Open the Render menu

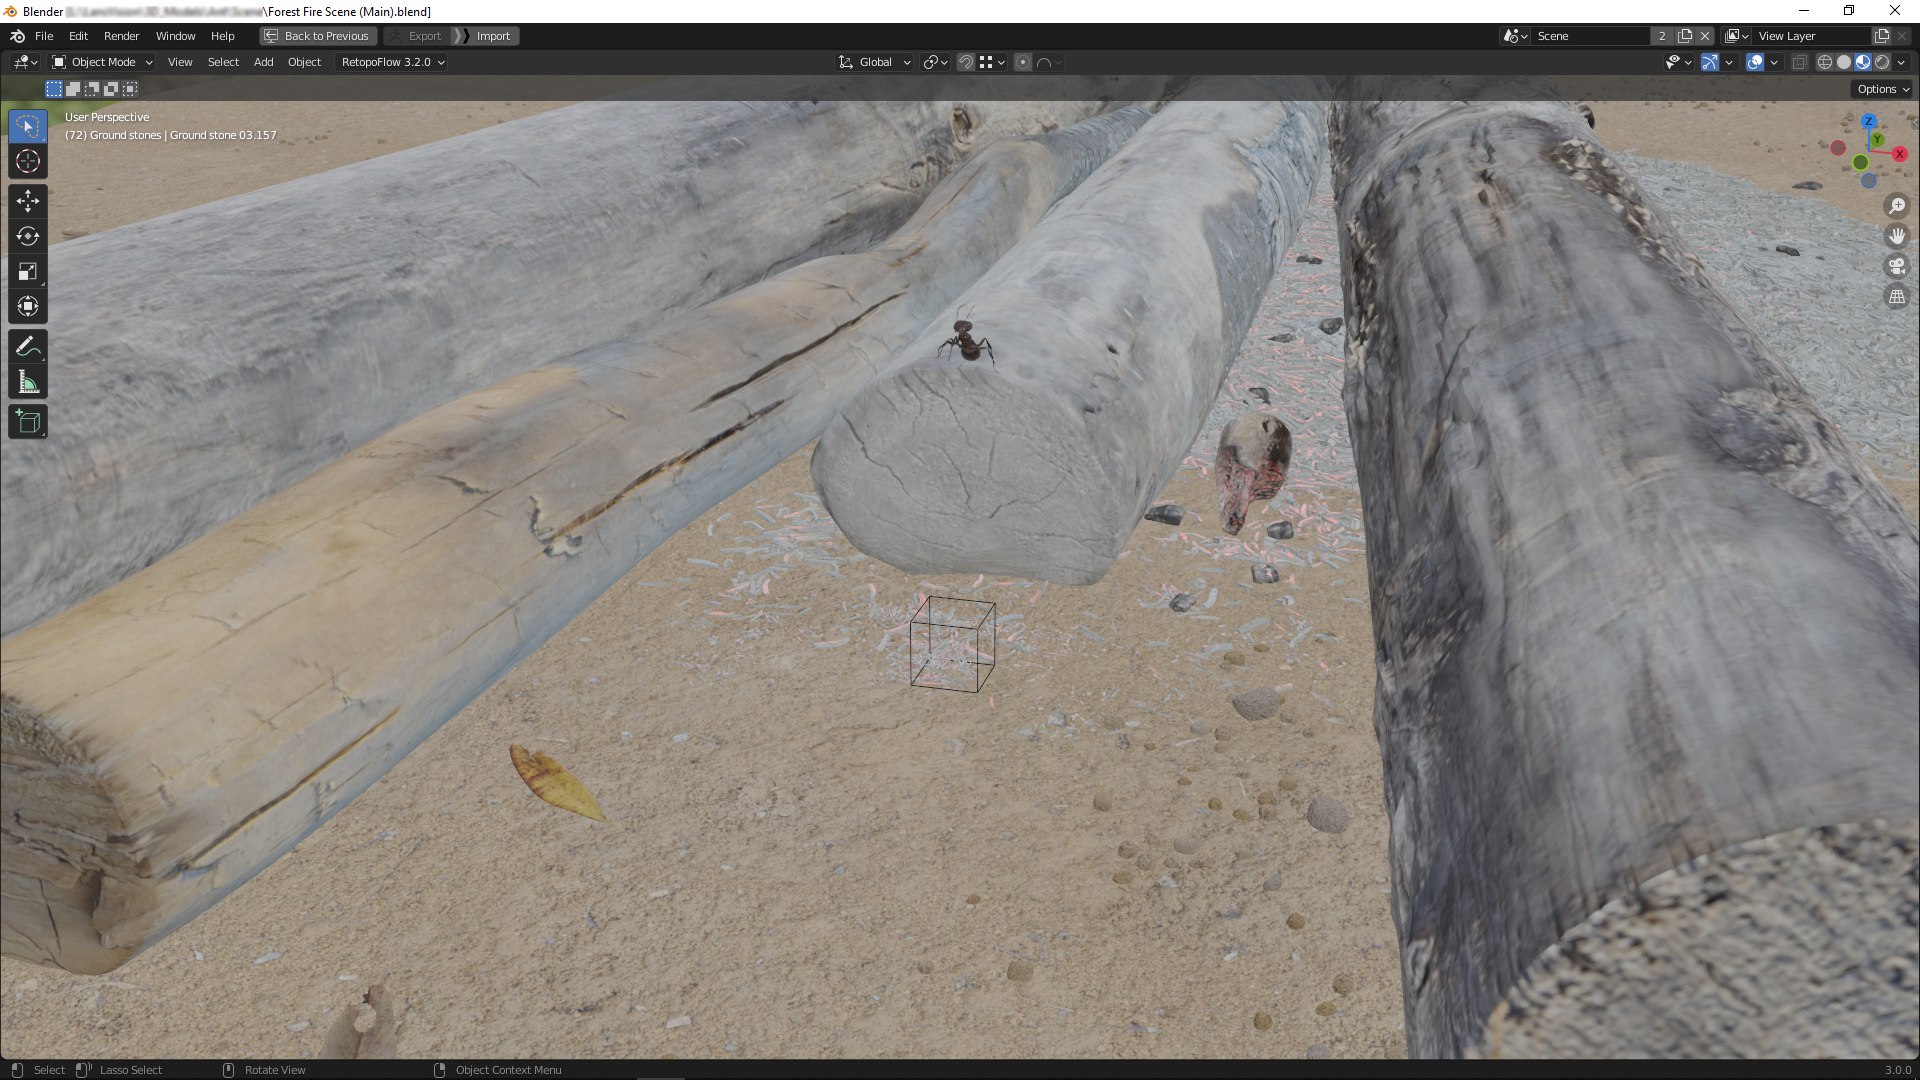(121, 36)
